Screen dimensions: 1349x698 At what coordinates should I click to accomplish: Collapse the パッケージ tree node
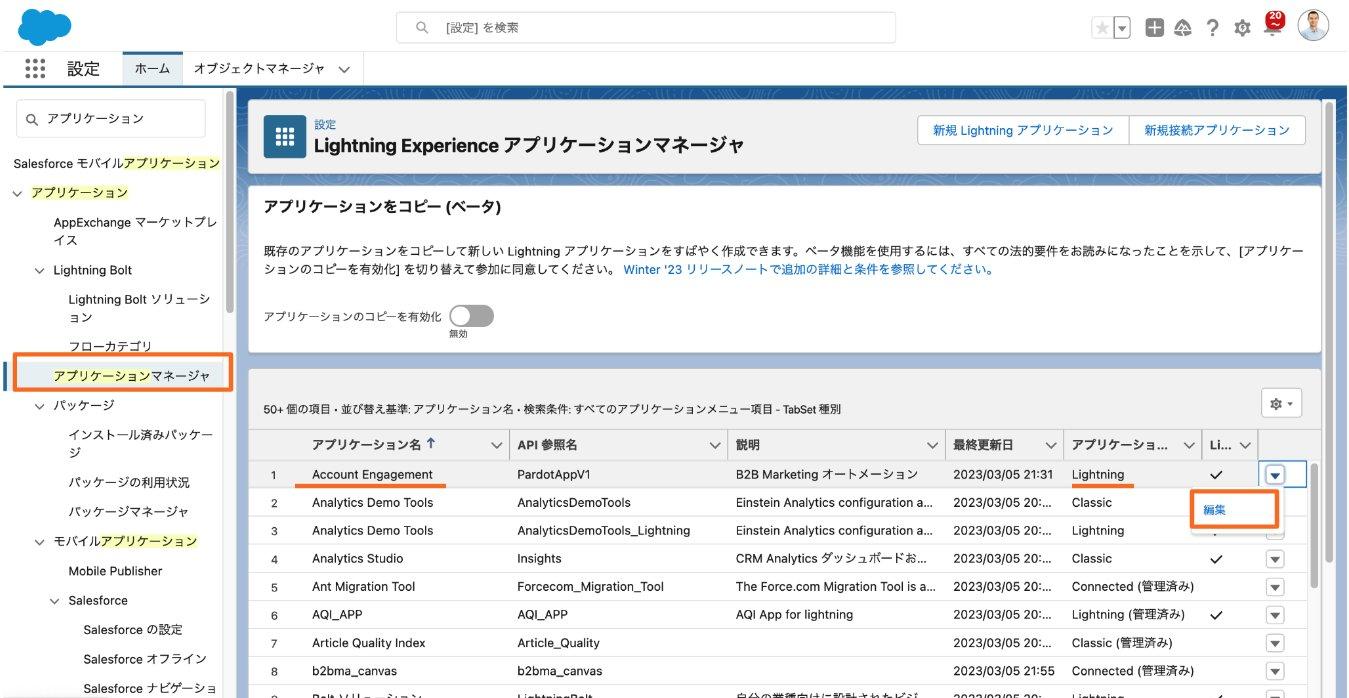click(40, 405)
